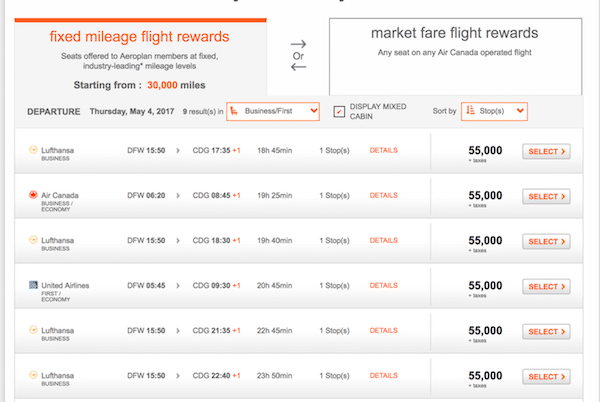Select the Lufthansa flight arriving CDG 18:30
Screen dimensions: 600x402
pyautogui.click(x=546, y=242)
